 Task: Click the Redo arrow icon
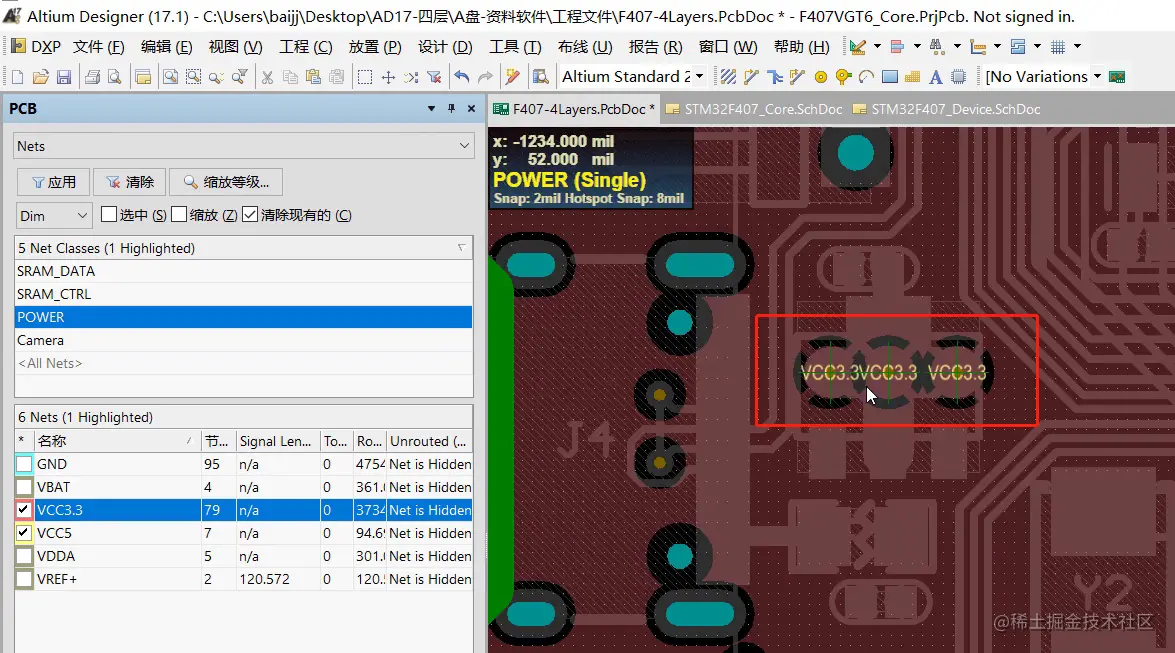coord(485,76)
